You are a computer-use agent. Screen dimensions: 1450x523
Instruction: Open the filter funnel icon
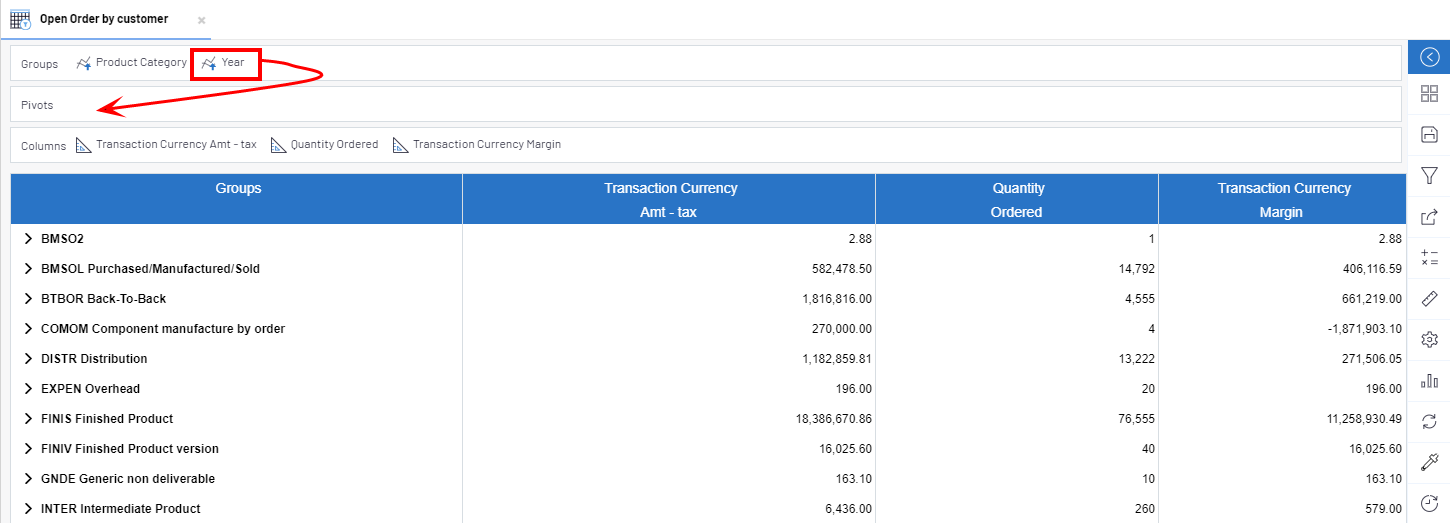tap(1429, 176)
